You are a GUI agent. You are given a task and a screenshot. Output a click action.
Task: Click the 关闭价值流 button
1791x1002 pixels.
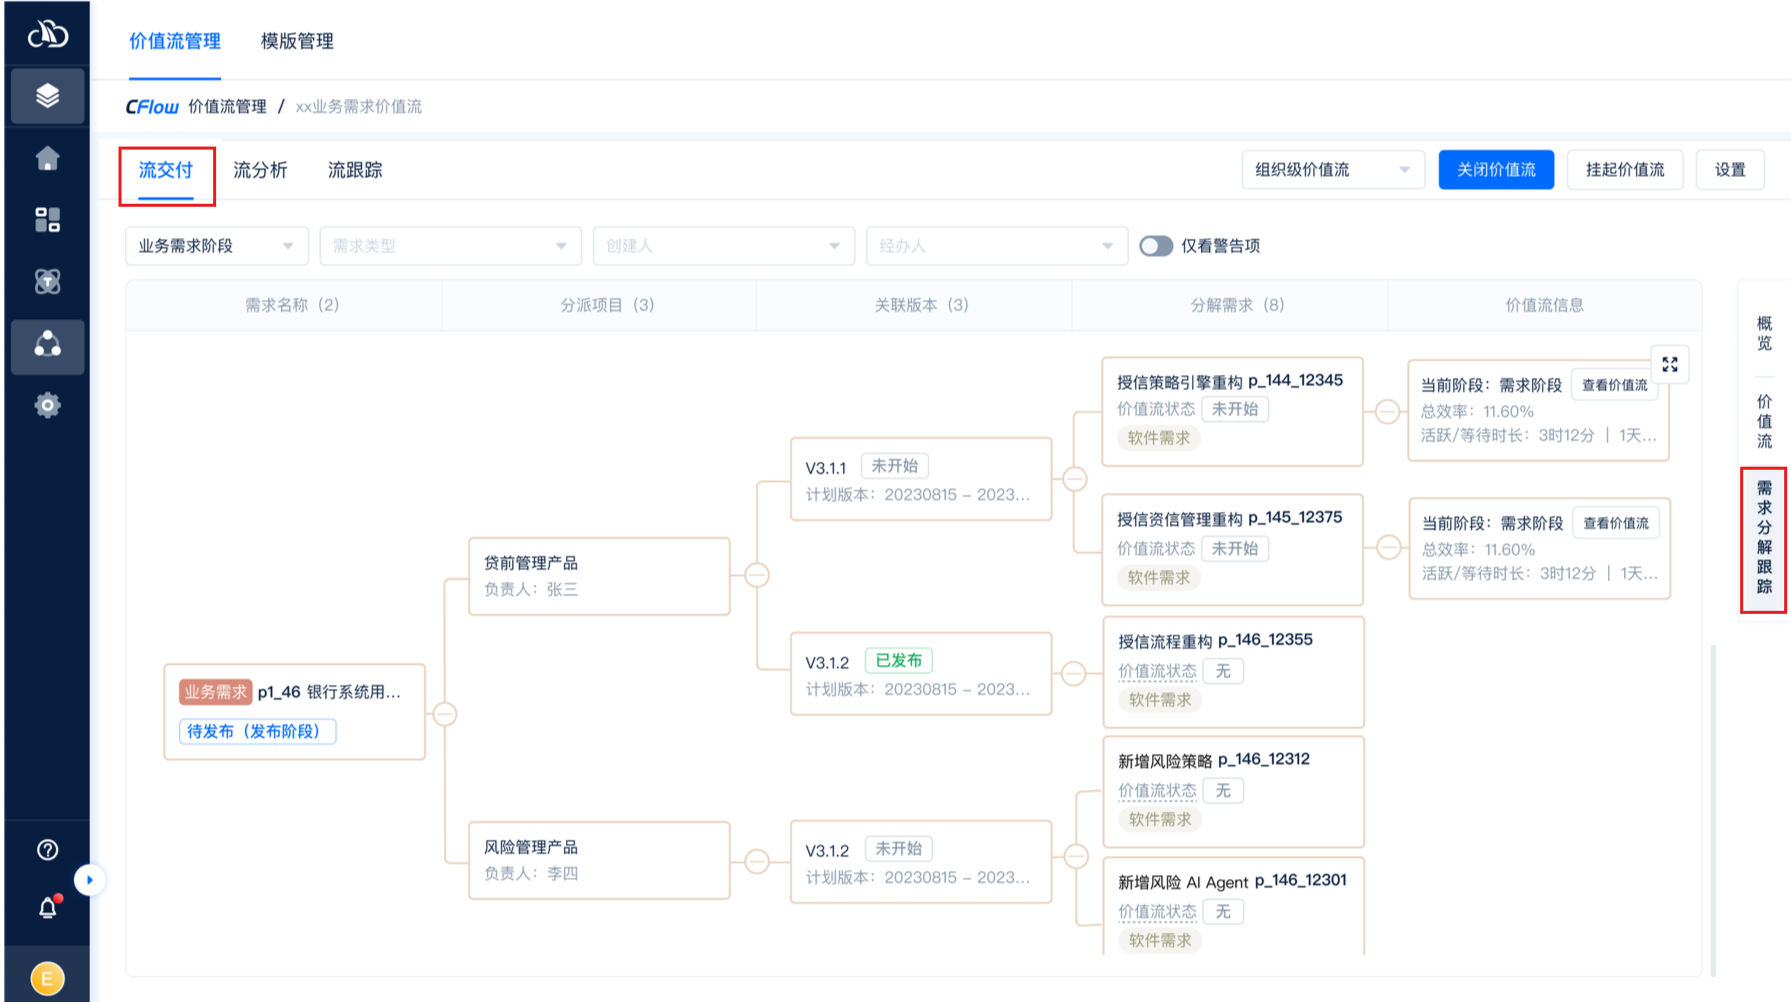tap(1495, 170)
